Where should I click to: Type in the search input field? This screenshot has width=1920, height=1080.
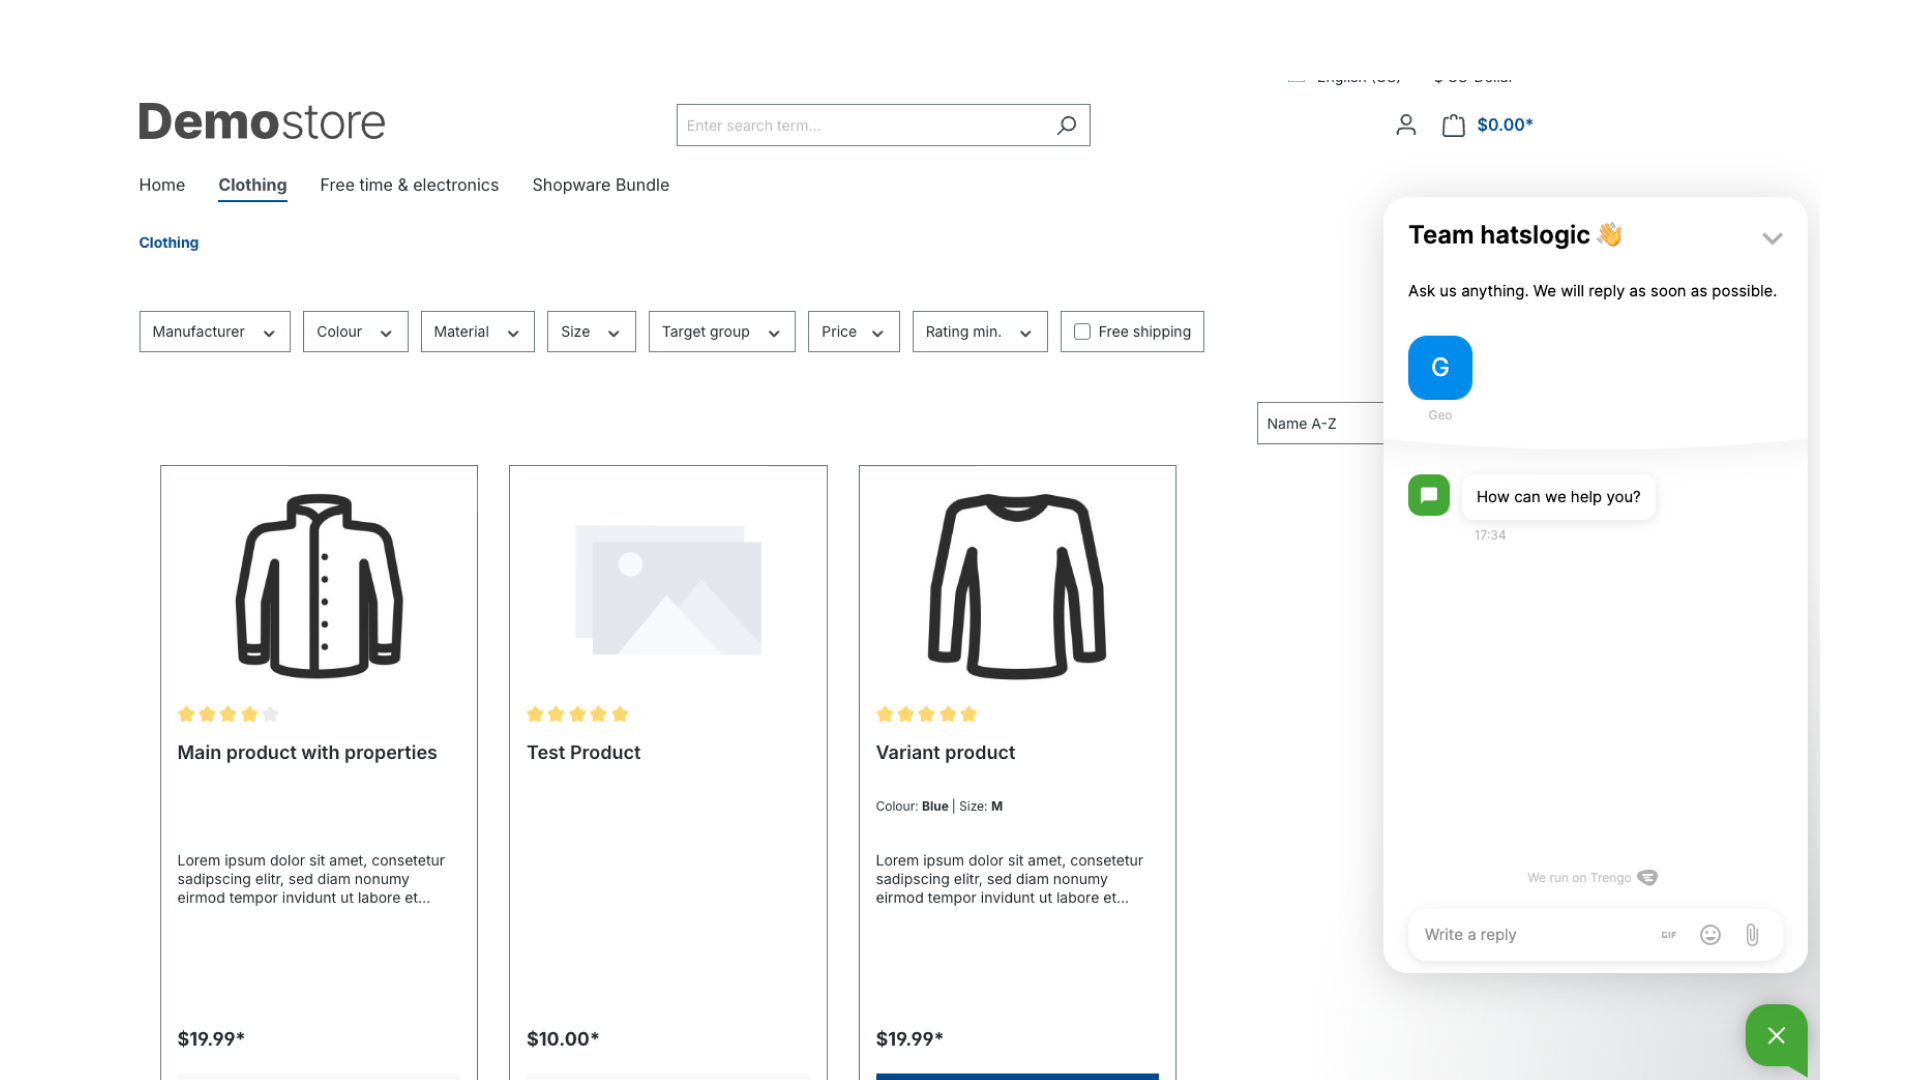tap(868, 124)
